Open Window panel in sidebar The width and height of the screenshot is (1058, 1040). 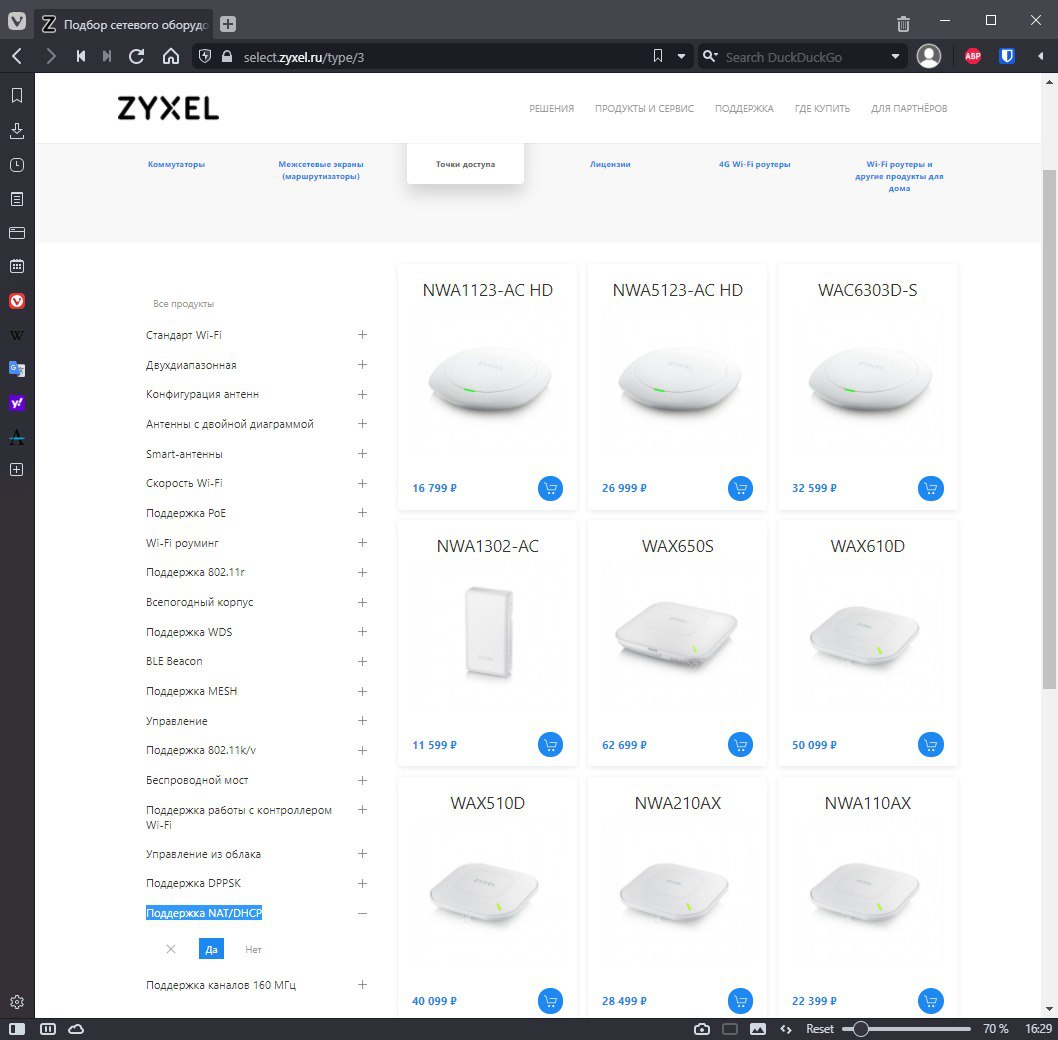pyautogui.click(x=17, y=233)
